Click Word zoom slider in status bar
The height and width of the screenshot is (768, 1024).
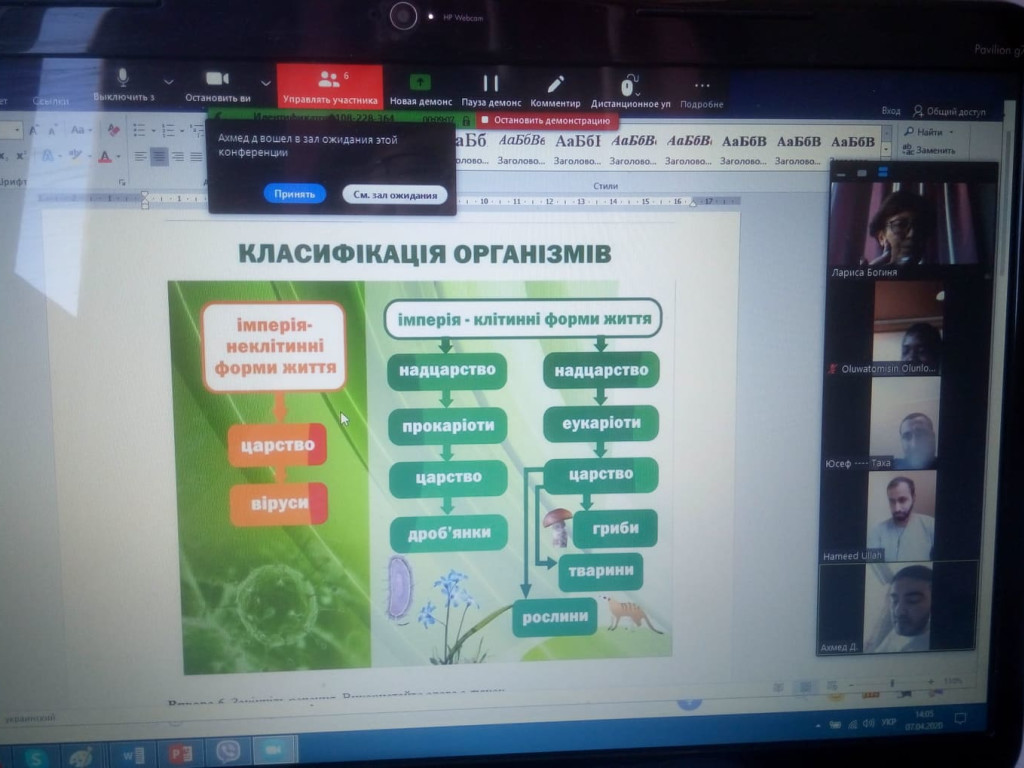click(x=891, y=683)
